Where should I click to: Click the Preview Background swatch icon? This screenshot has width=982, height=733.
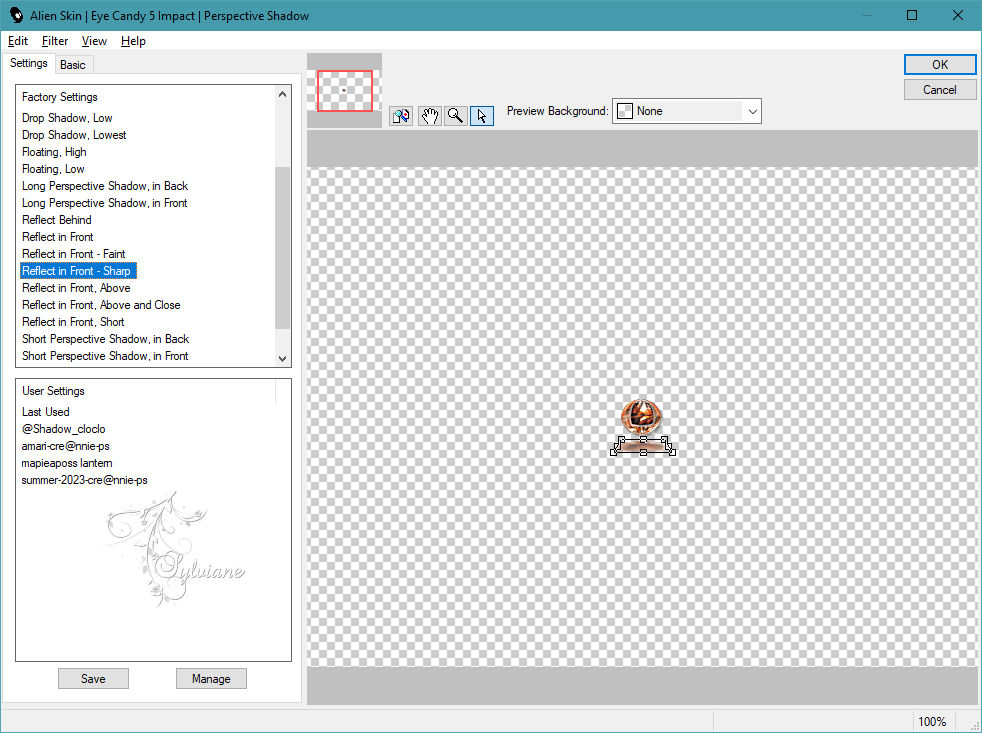[624, 111]
